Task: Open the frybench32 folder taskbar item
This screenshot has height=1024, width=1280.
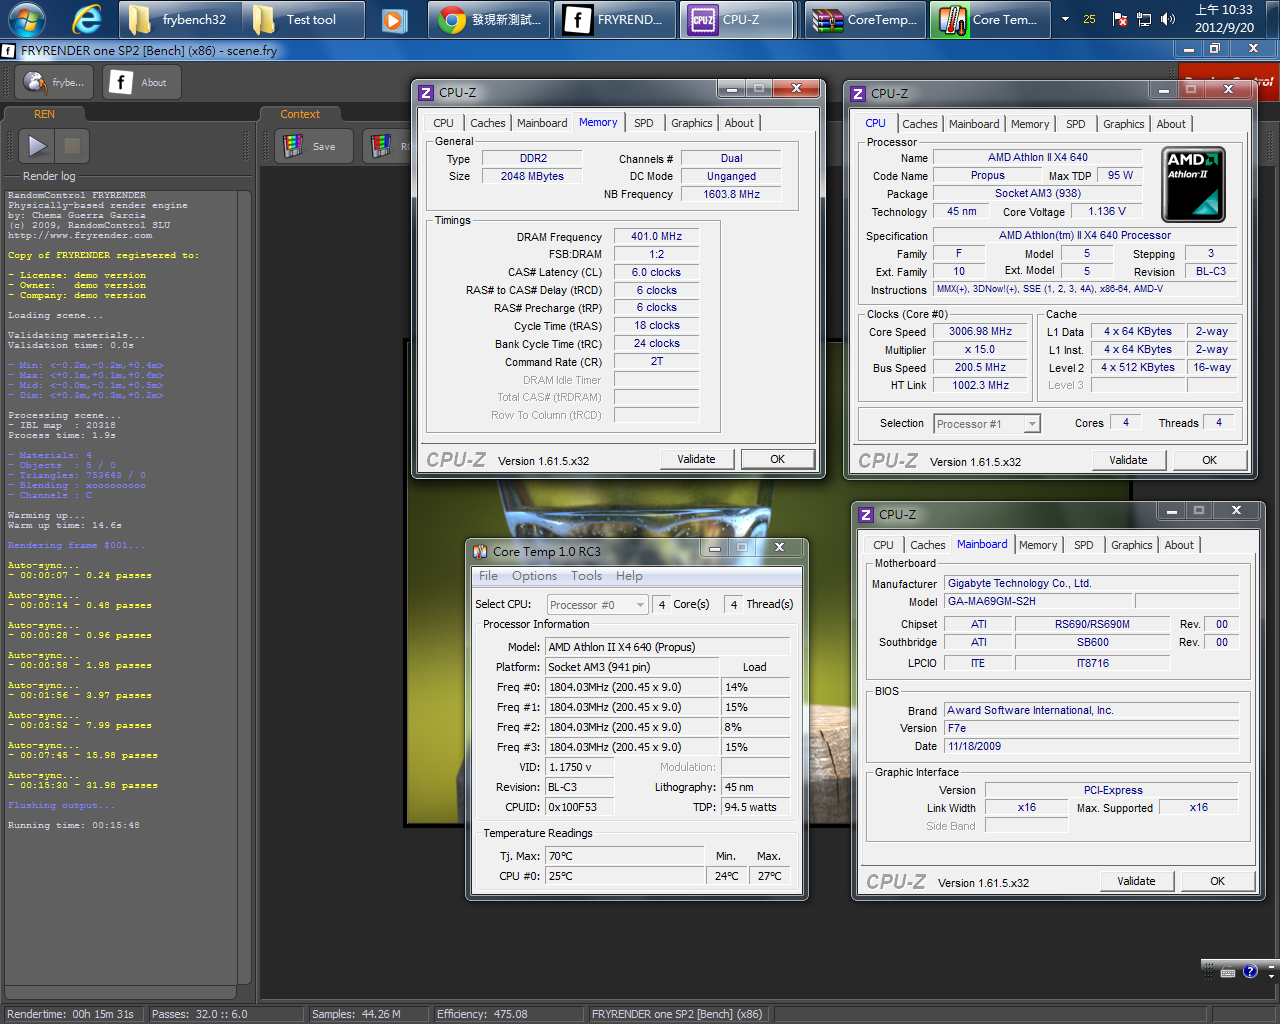Action: pos(179,19)
